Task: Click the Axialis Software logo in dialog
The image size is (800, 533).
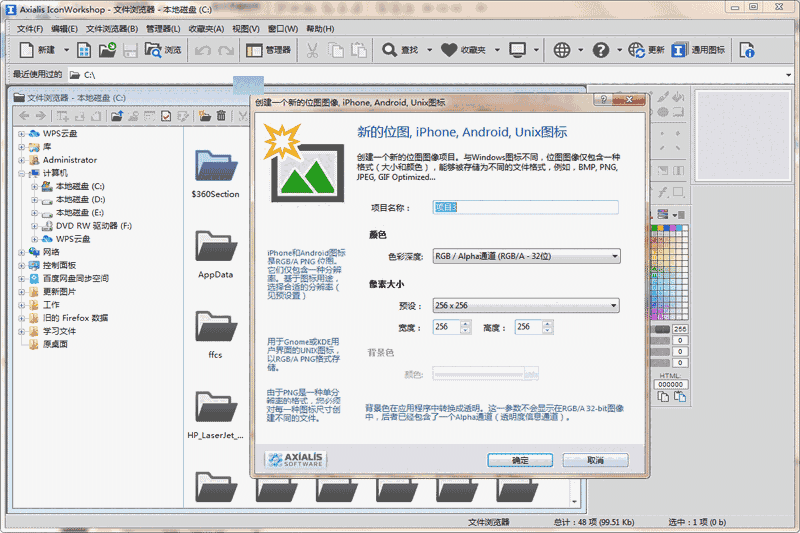Action: coord(296,459)
